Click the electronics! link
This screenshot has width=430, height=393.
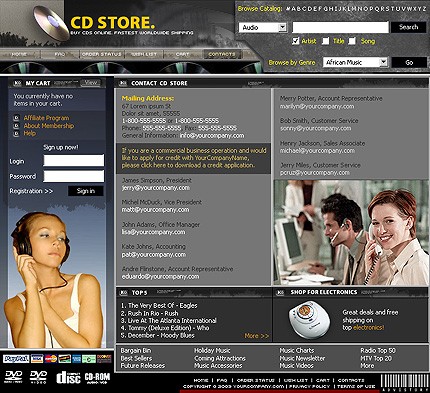(x=368, y=328)
